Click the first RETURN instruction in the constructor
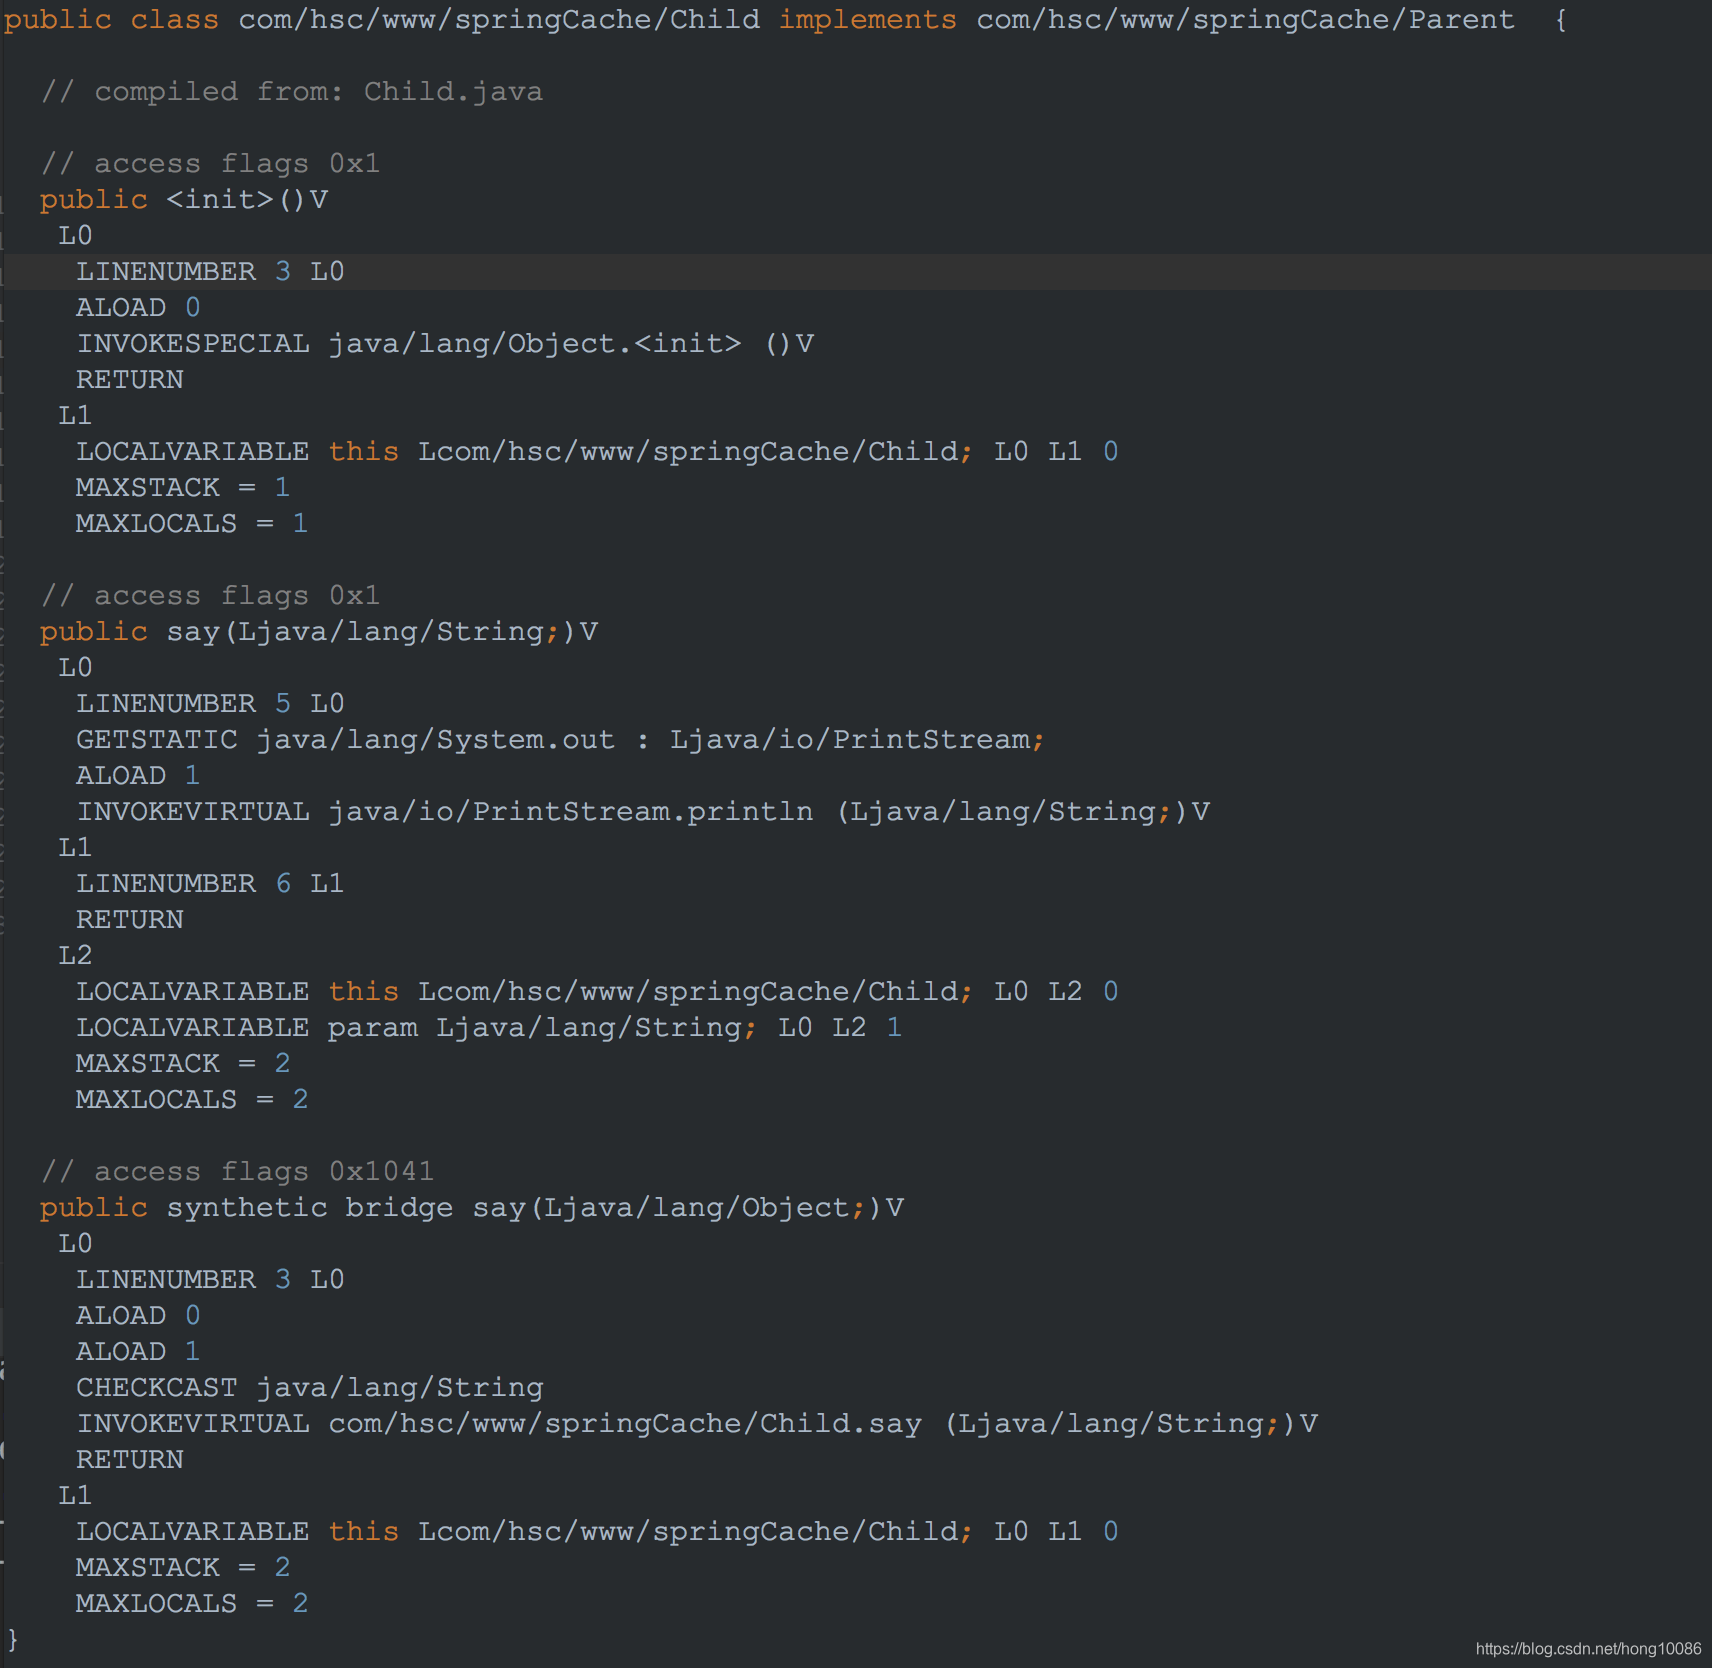1712x1668 pixels. pos(129,379)
